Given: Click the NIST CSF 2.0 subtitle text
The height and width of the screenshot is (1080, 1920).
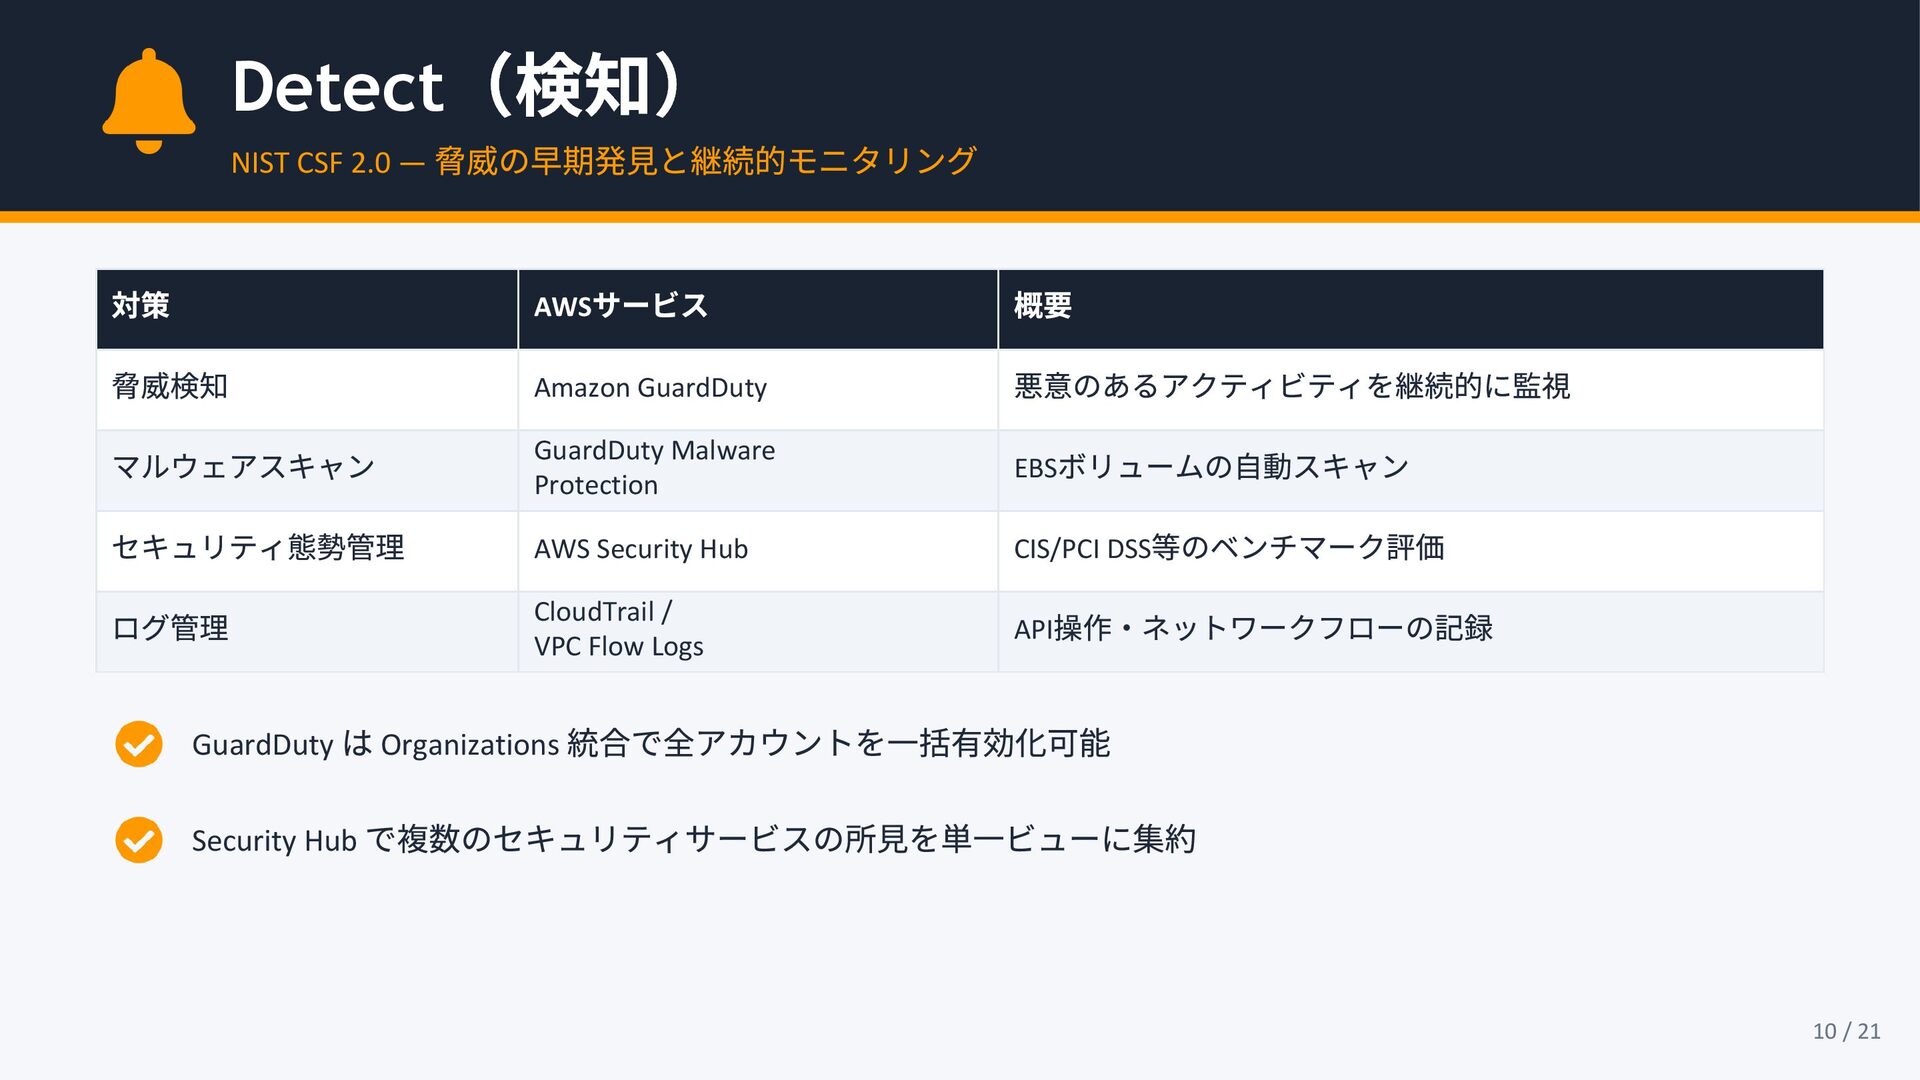Looking at the screenshot, I should (603, 162).
